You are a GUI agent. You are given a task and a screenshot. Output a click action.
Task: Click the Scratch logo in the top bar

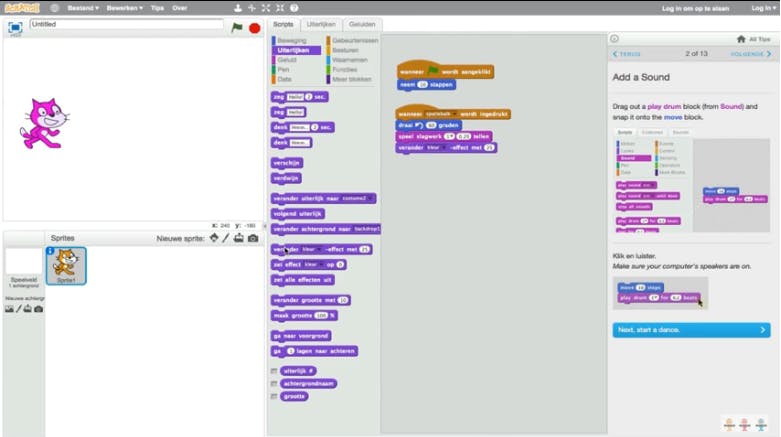22,8
